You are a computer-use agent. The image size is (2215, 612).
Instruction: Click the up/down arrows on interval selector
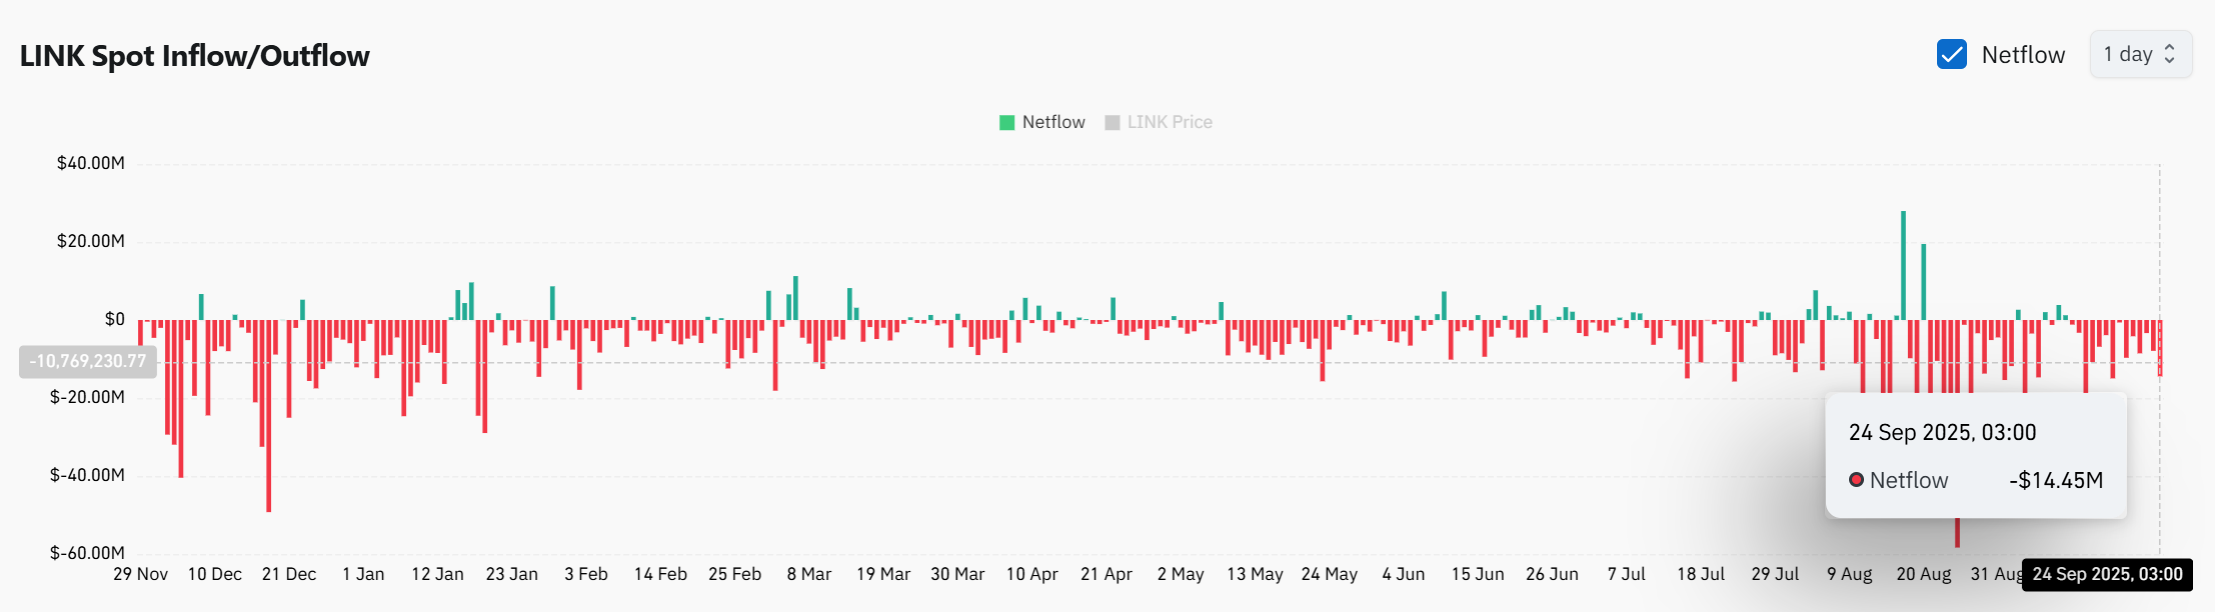click(x=2169, y=55)
